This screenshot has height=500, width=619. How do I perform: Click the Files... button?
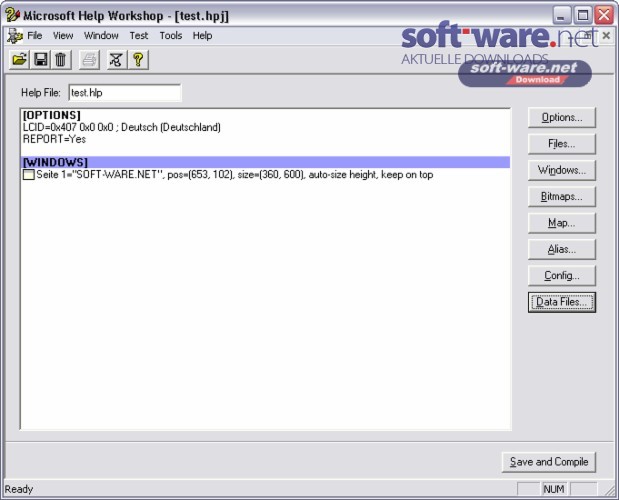[x=562, y=144]
